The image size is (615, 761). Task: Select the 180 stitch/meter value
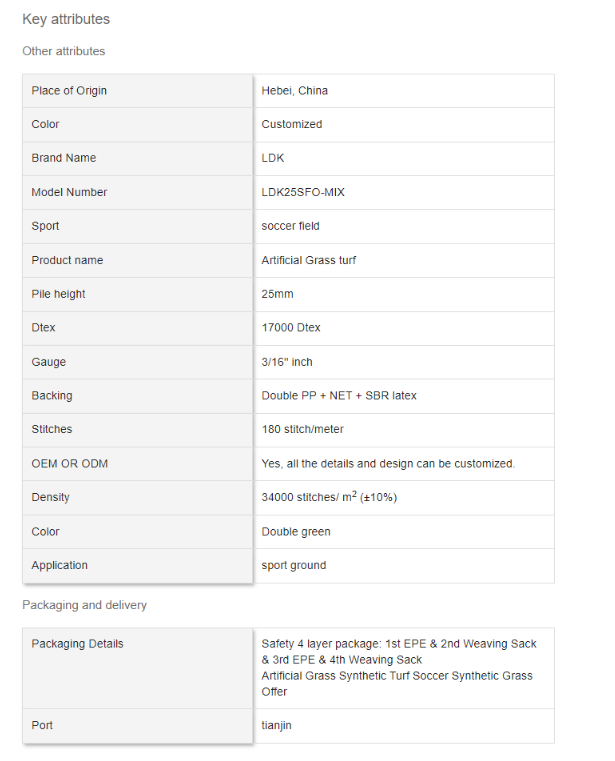[305, 430]
